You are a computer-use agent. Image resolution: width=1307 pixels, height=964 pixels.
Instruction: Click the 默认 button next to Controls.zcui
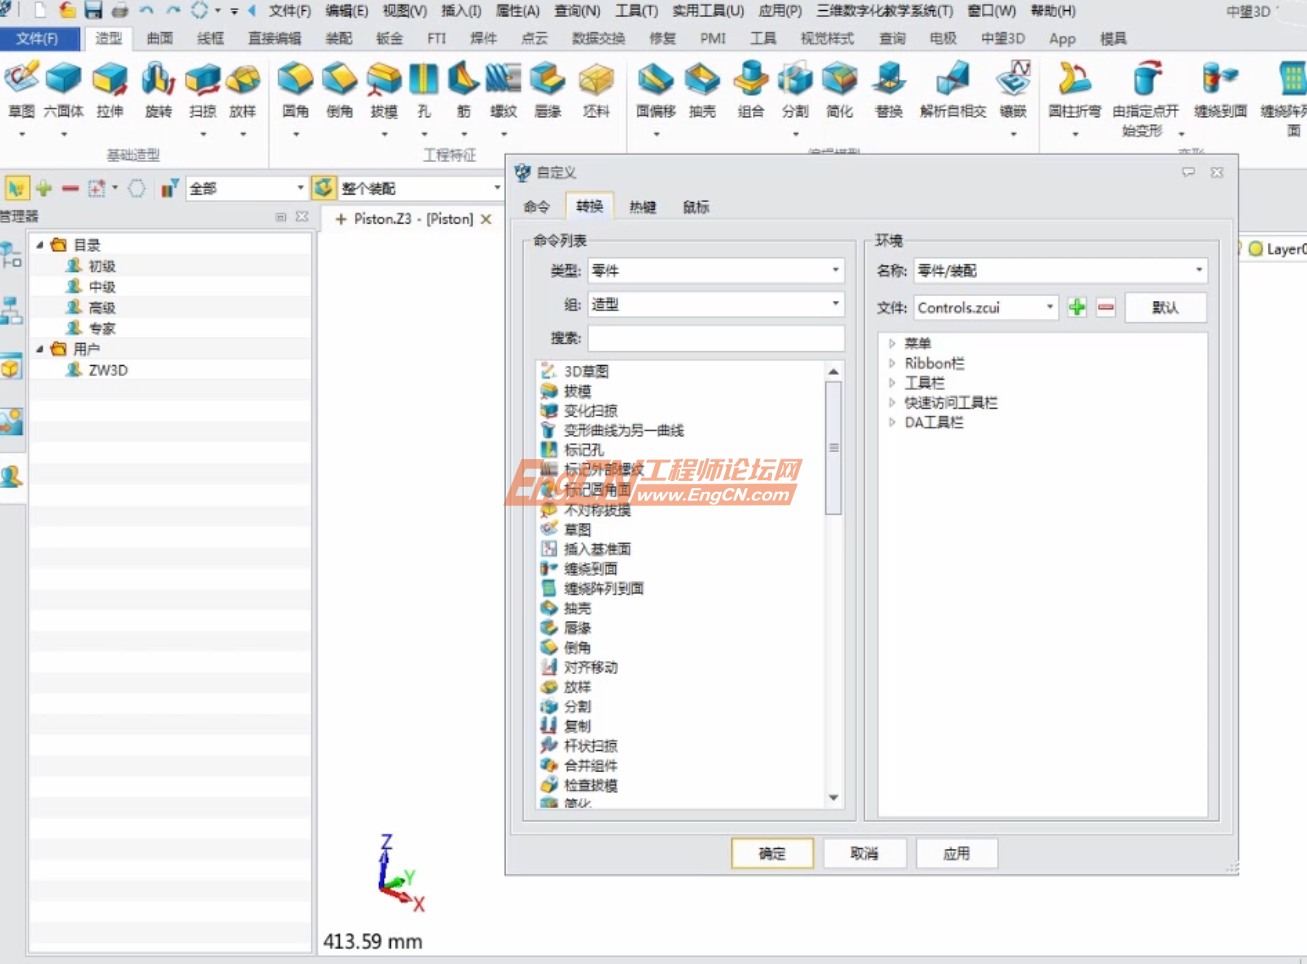(1166, 307)
